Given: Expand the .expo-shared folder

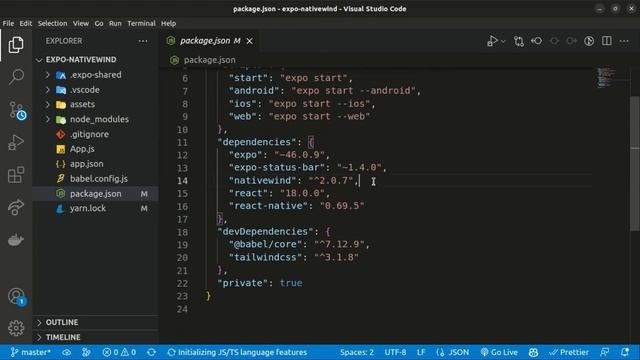Looking at the screenshot, I should click(96, 75).
